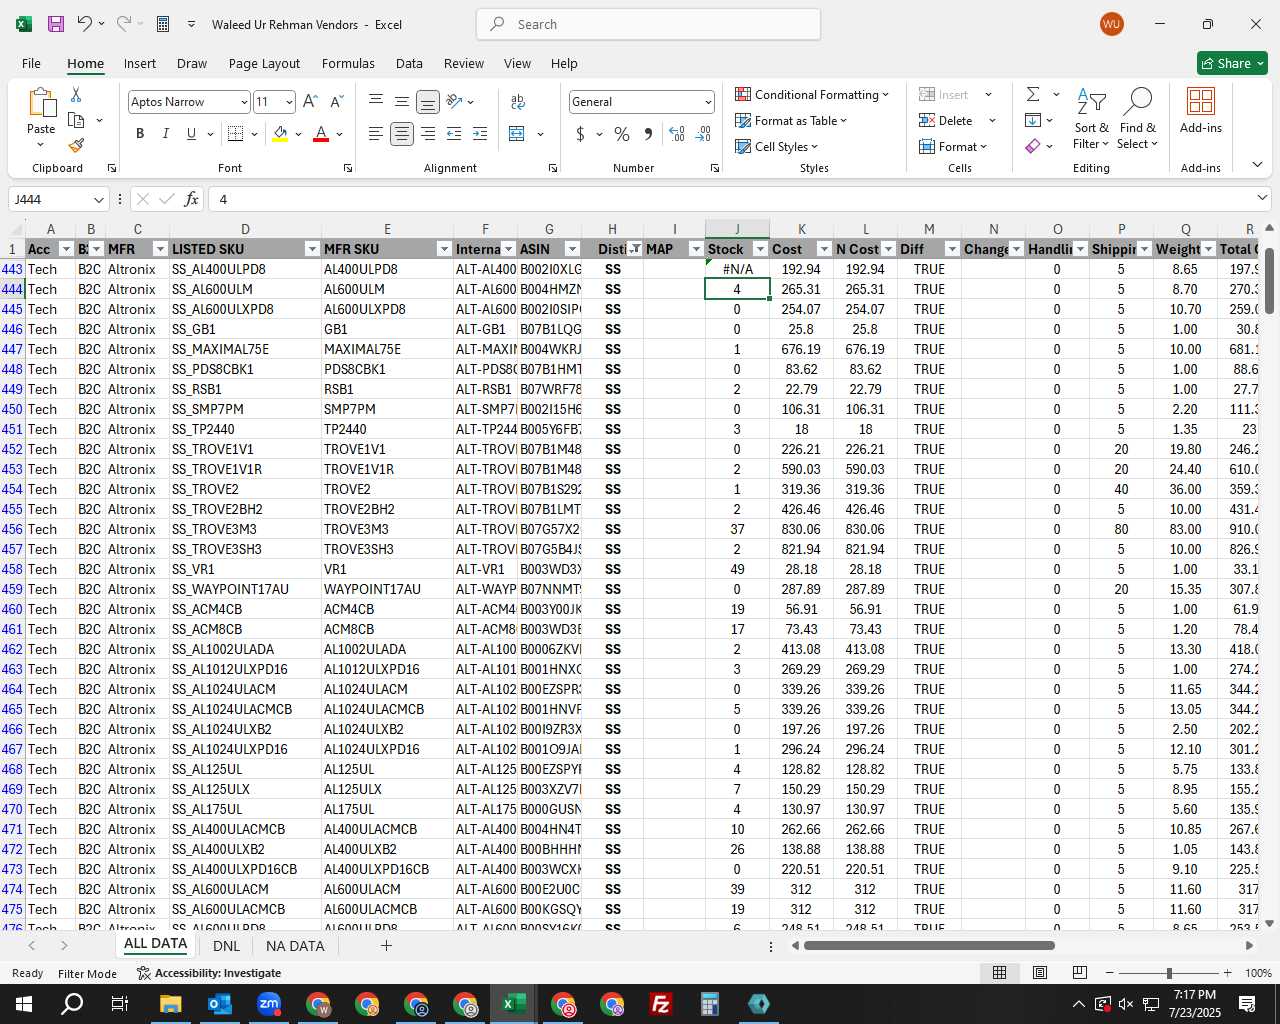
Task: Toggle Align Left
Action: pos(376,134)
